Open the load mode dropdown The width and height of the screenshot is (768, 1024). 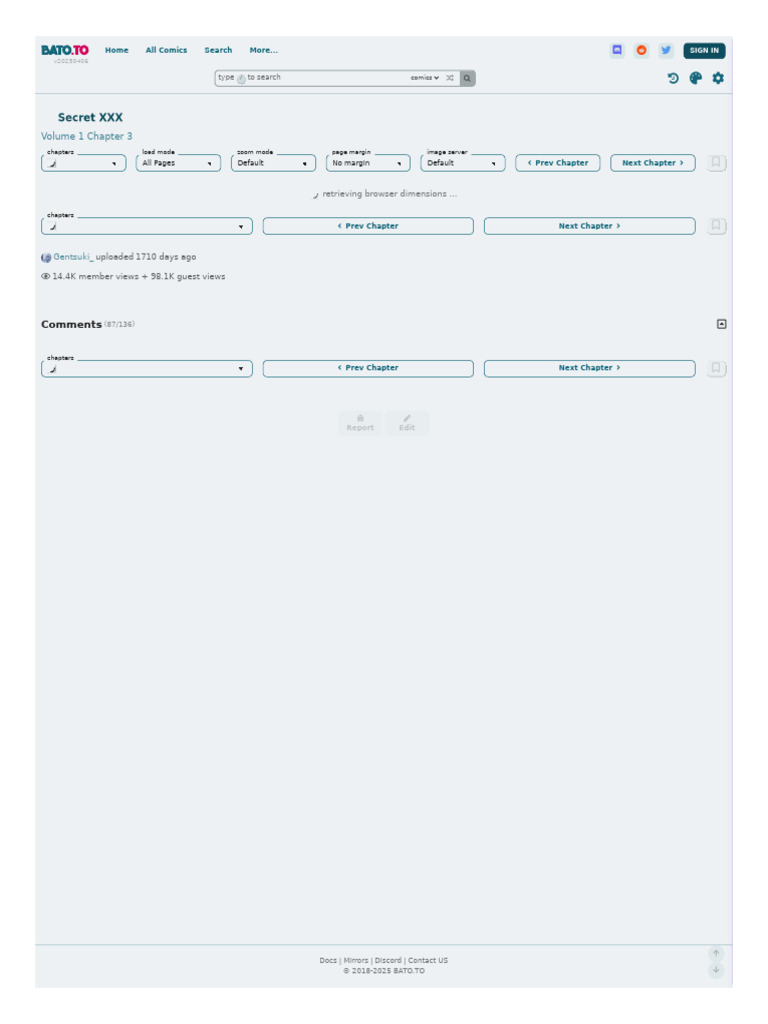coord(178,163)
